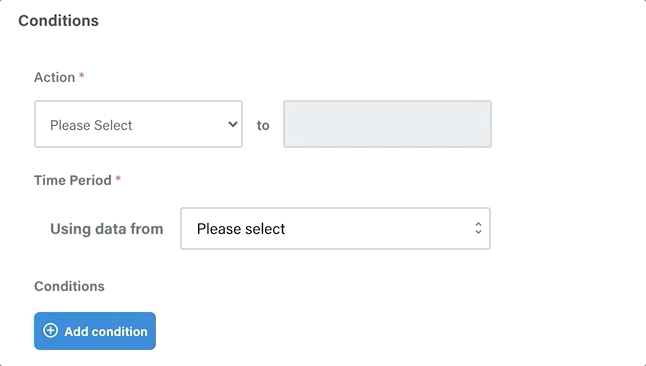Click the red asterisk beside Time Period
Viewport: 646px width, 366px height.
point(118,178)
